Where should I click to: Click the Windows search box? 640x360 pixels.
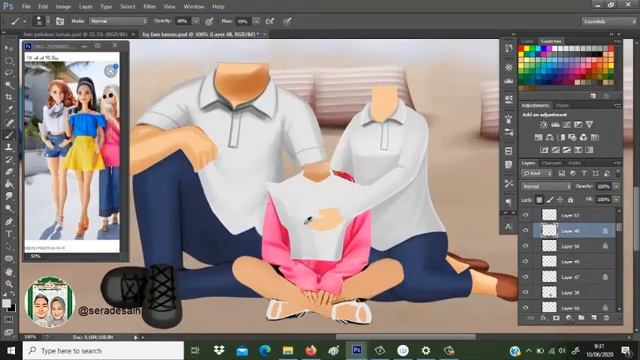tap(103, 351)
